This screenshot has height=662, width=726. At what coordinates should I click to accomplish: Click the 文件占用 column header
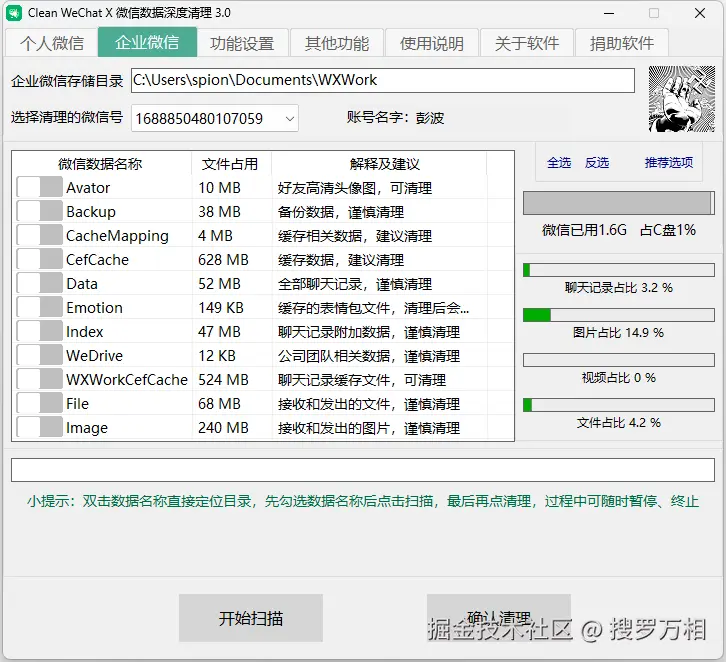(231, 164)
